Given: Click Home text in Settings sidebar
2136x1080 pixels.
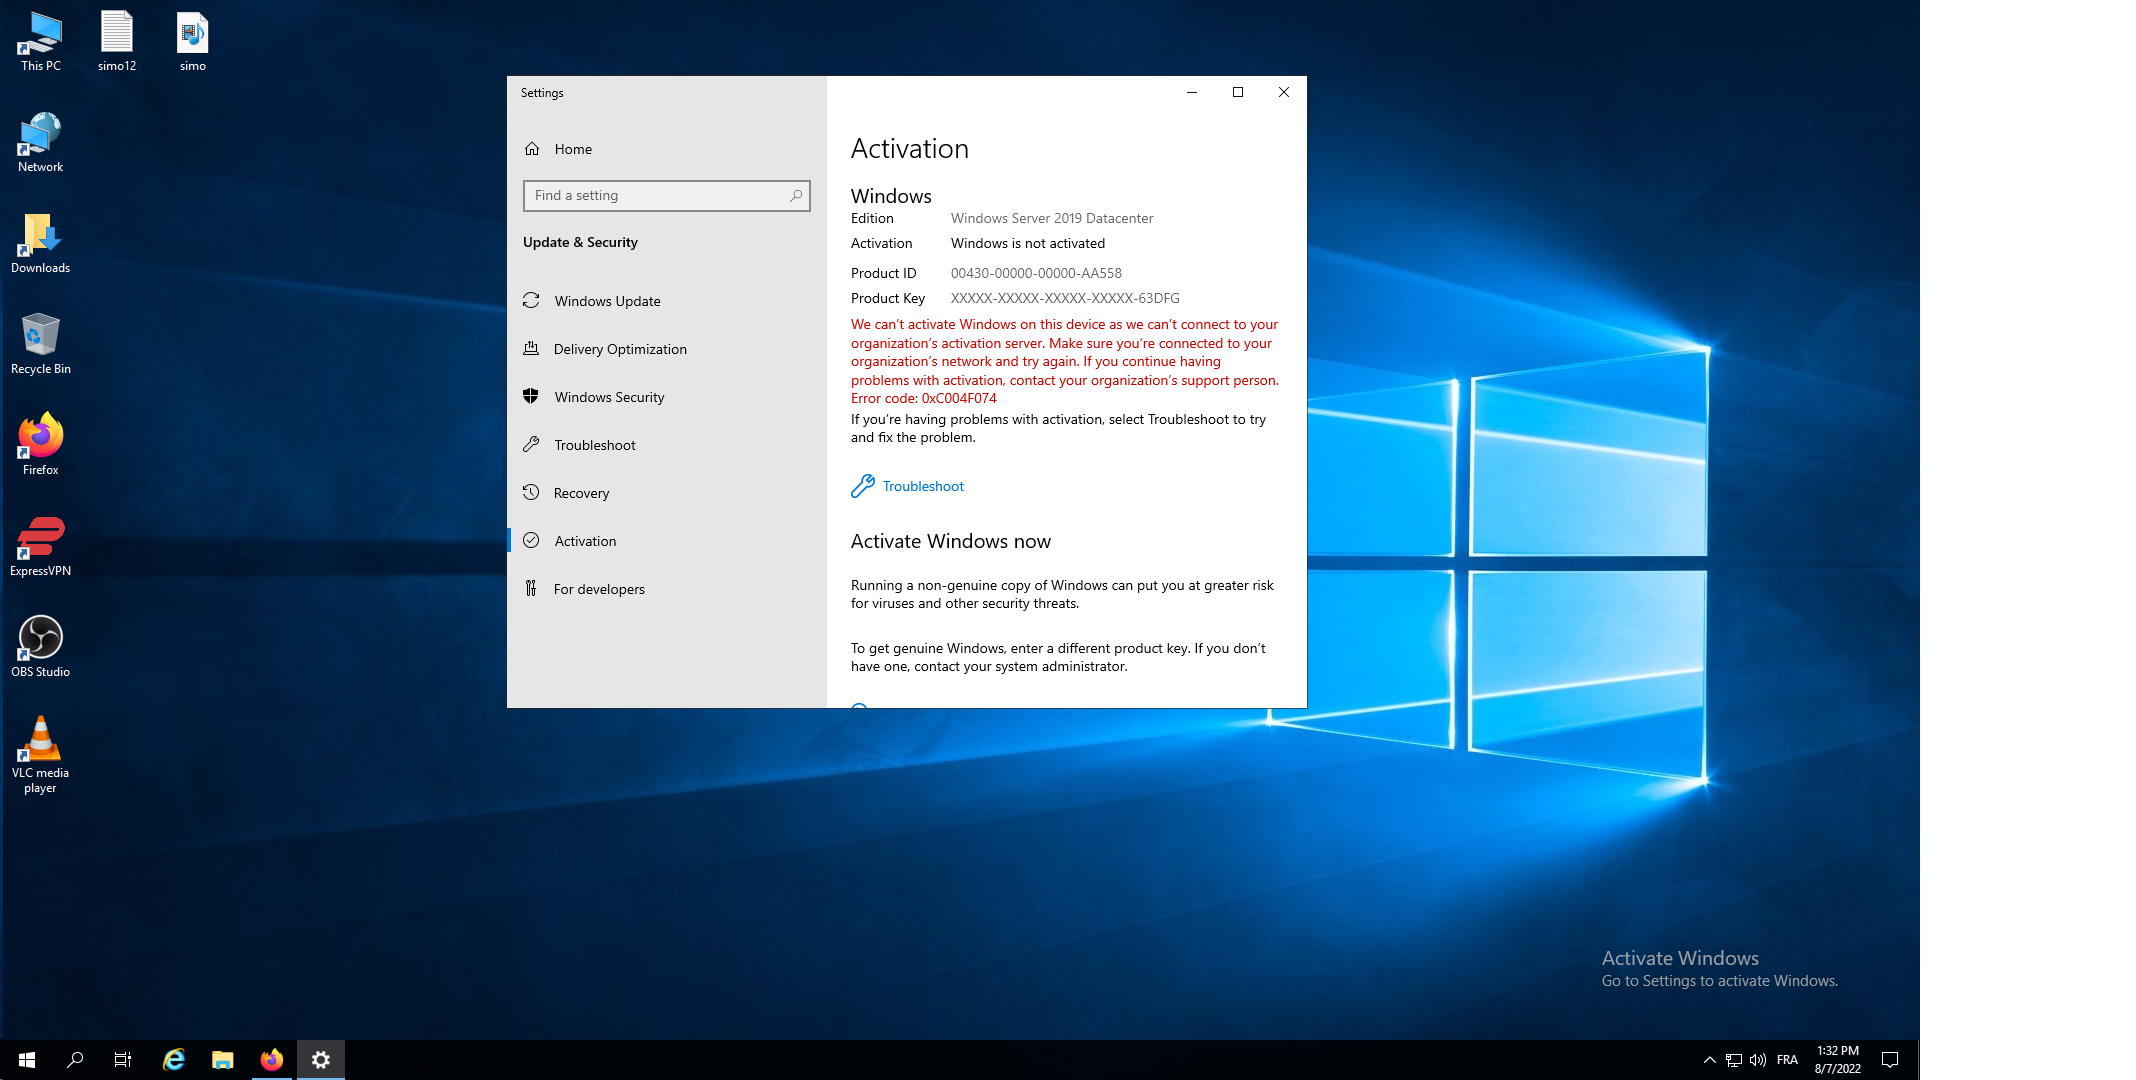Looking at the screenshot, I should pos(573,149).
